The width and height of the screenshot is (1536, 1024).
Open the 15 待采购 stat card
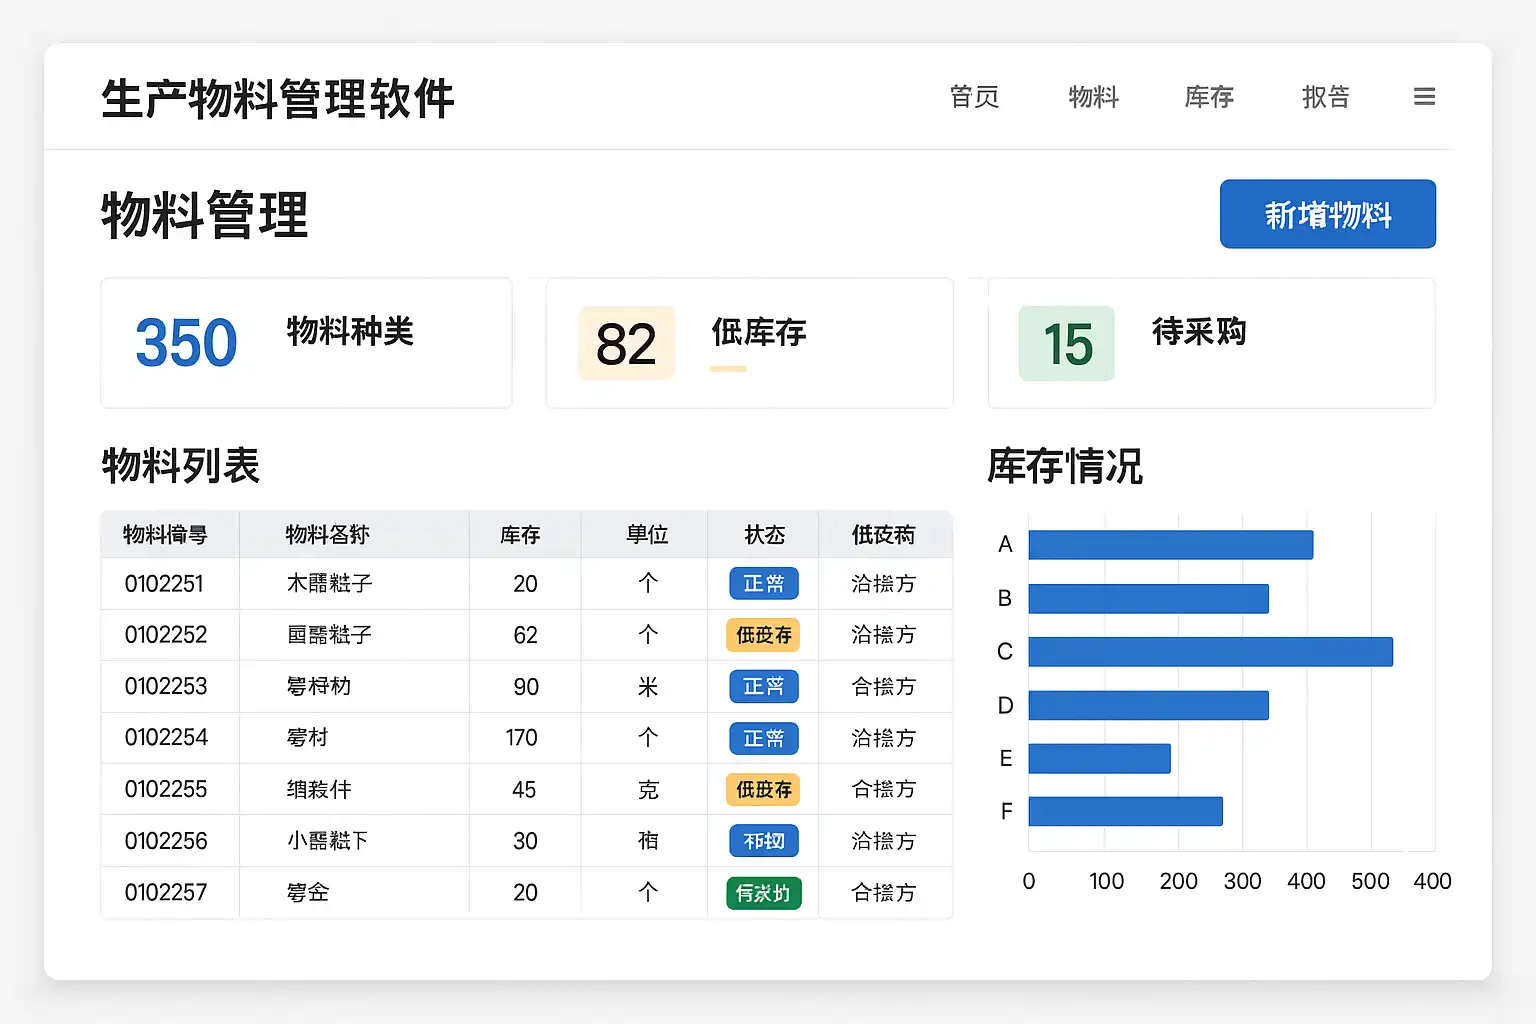pyautogui.click(x=1211, y=343)
